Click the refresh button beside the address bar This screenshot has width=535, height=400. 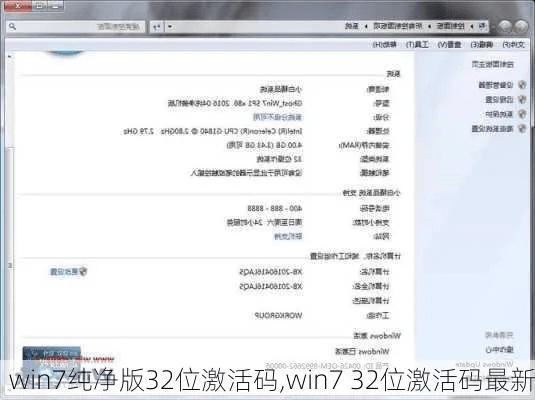coord(157,27)
